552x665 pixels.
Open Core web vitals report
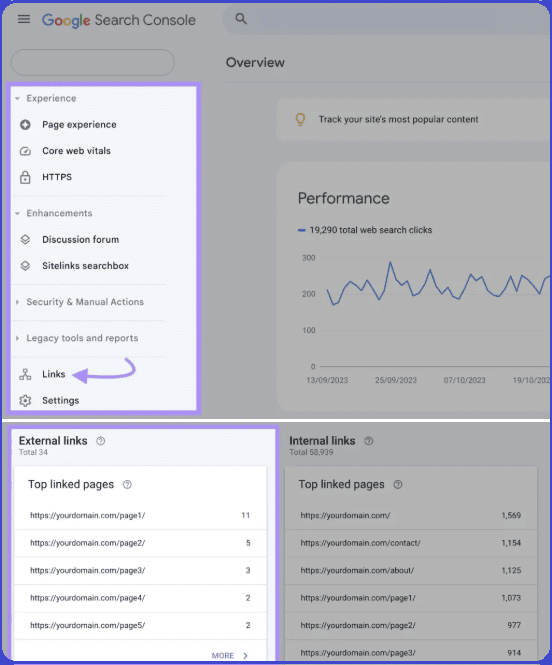click(76, 151)
